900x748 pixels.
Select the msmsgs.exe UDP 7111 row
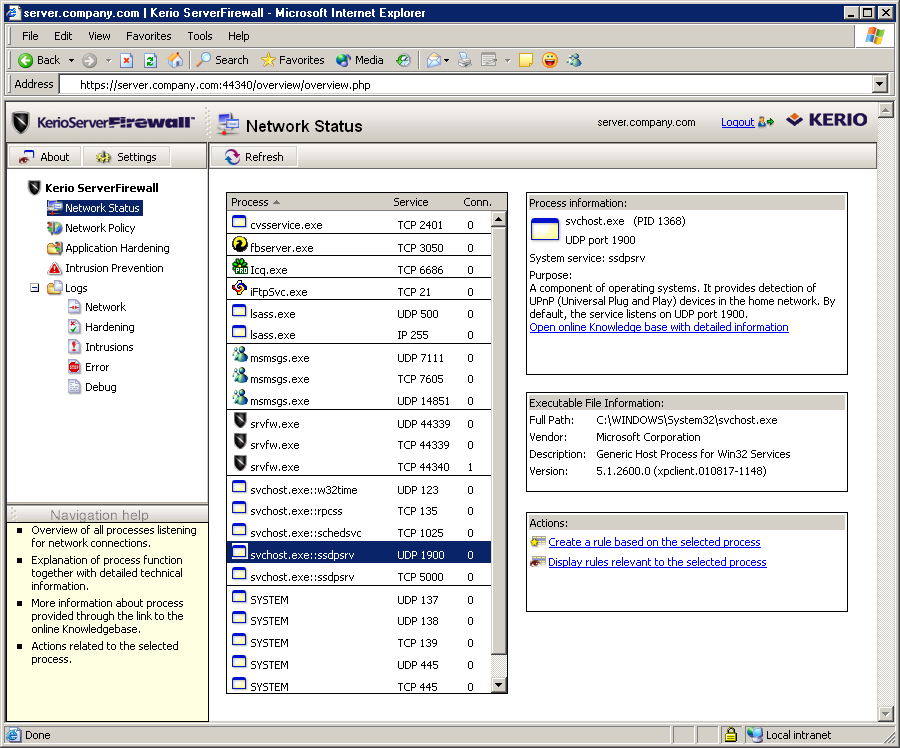tap(359, 358)
